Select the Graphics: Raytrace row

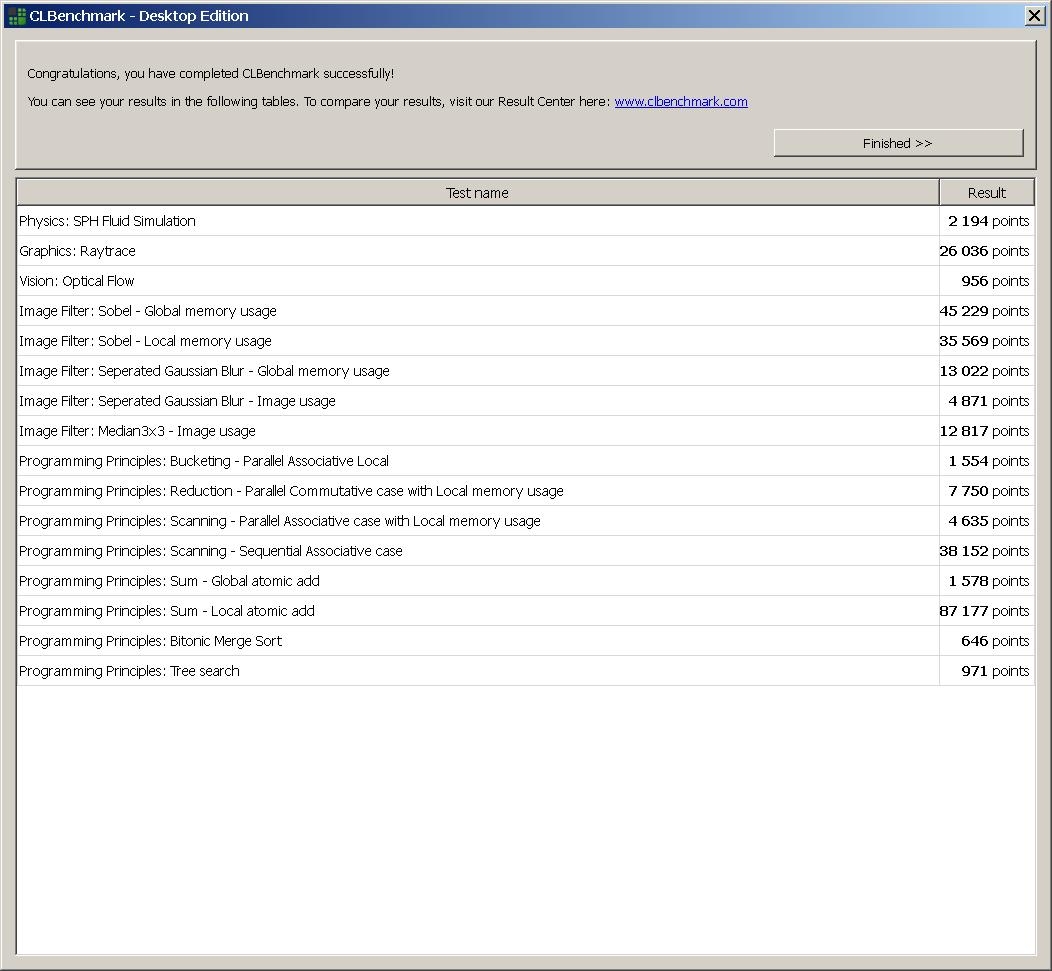526,251
